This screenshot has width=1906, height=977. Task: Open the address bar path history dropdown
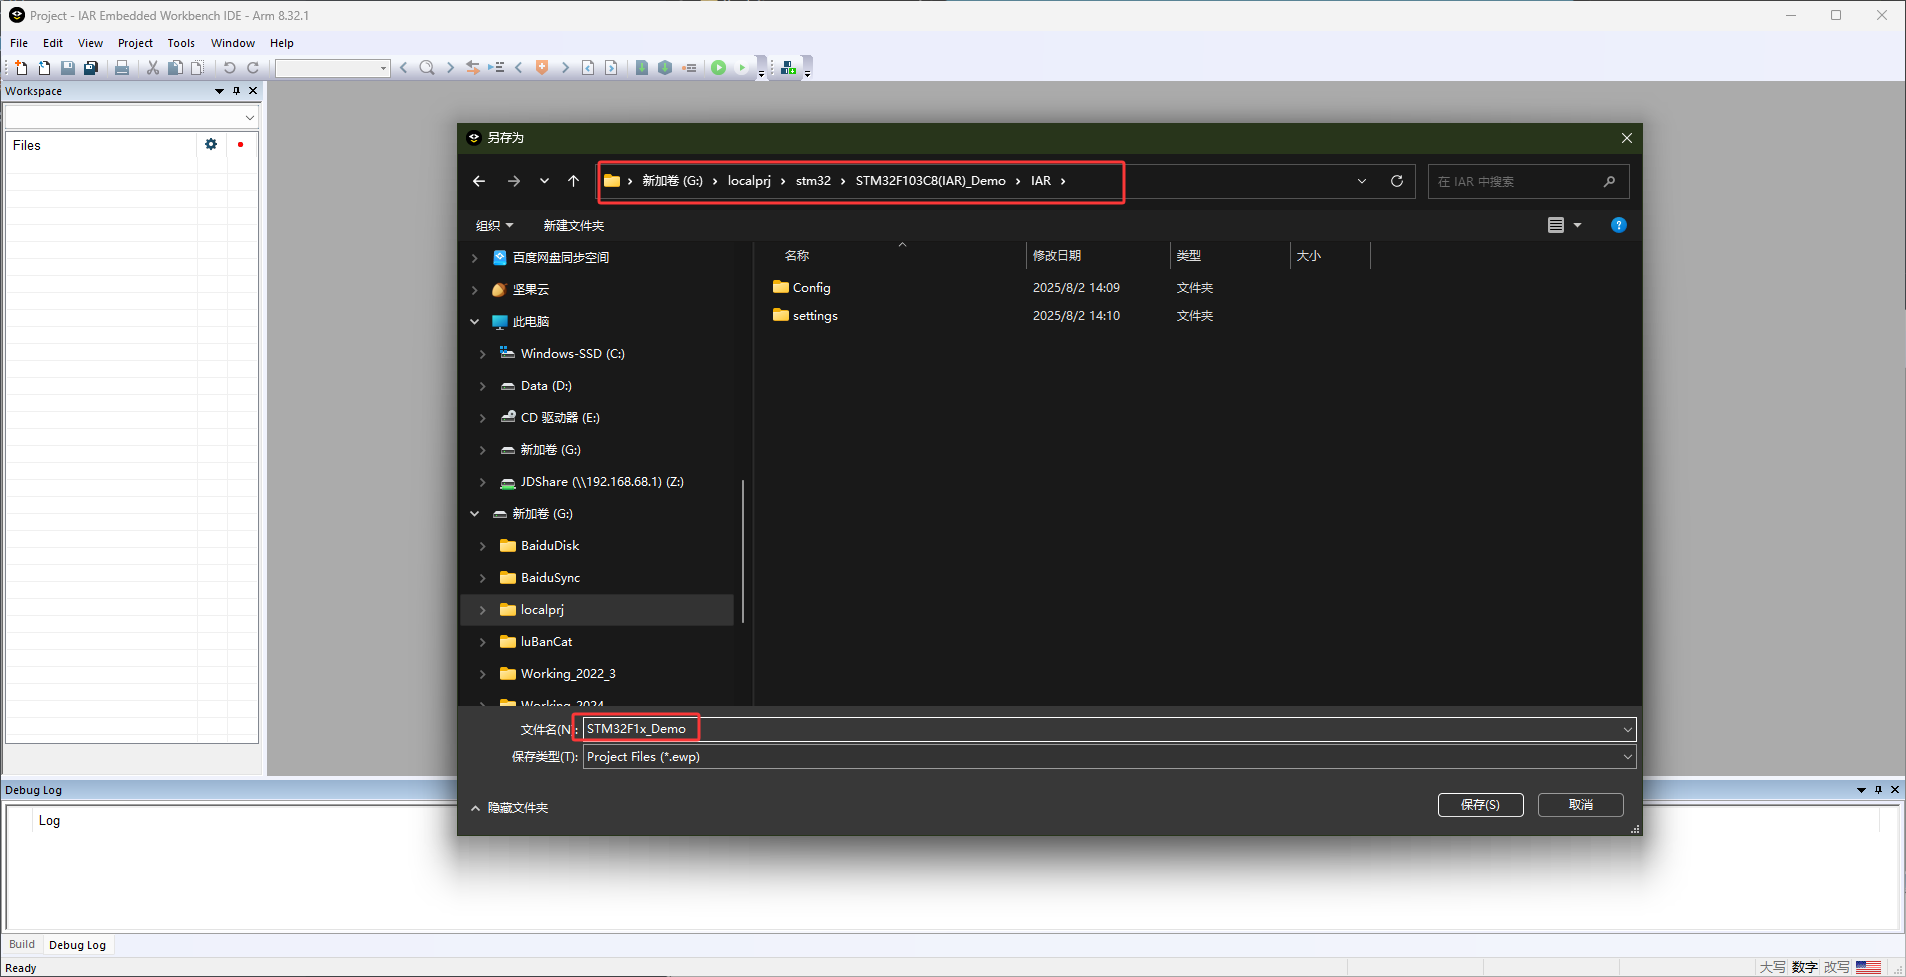pos(1362,181)
